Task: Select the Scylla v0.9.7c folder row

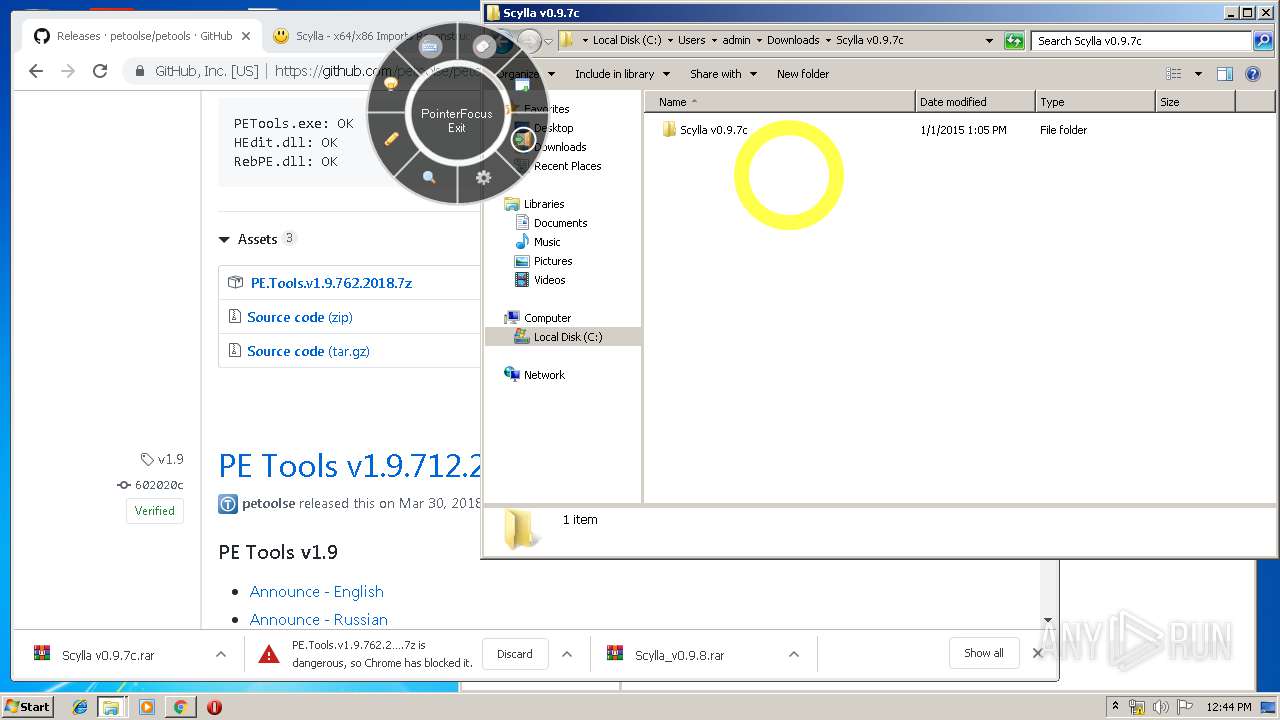Action: [x=703, y=130]
